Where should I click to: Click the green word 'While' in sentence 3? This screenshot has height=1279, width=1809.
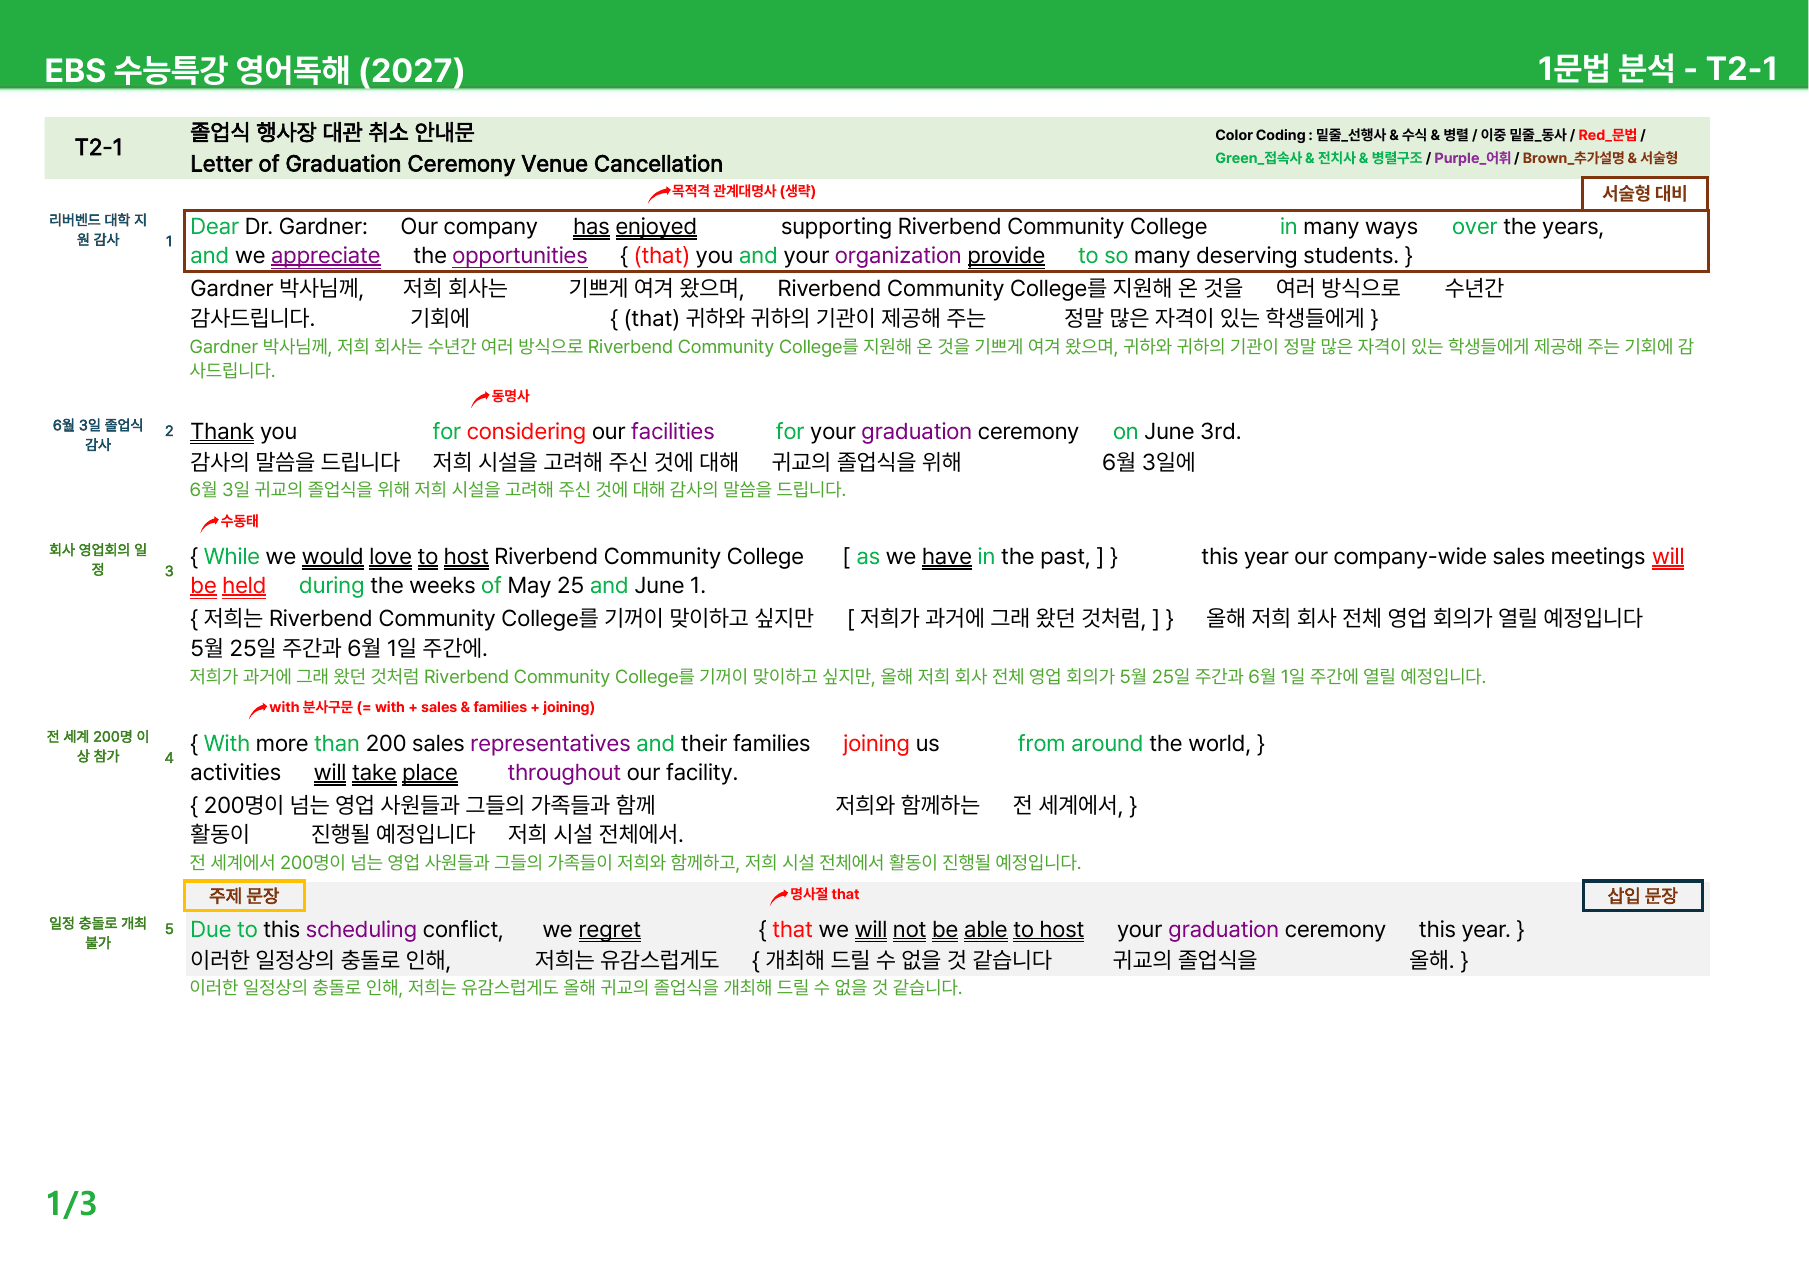(232, 557)
